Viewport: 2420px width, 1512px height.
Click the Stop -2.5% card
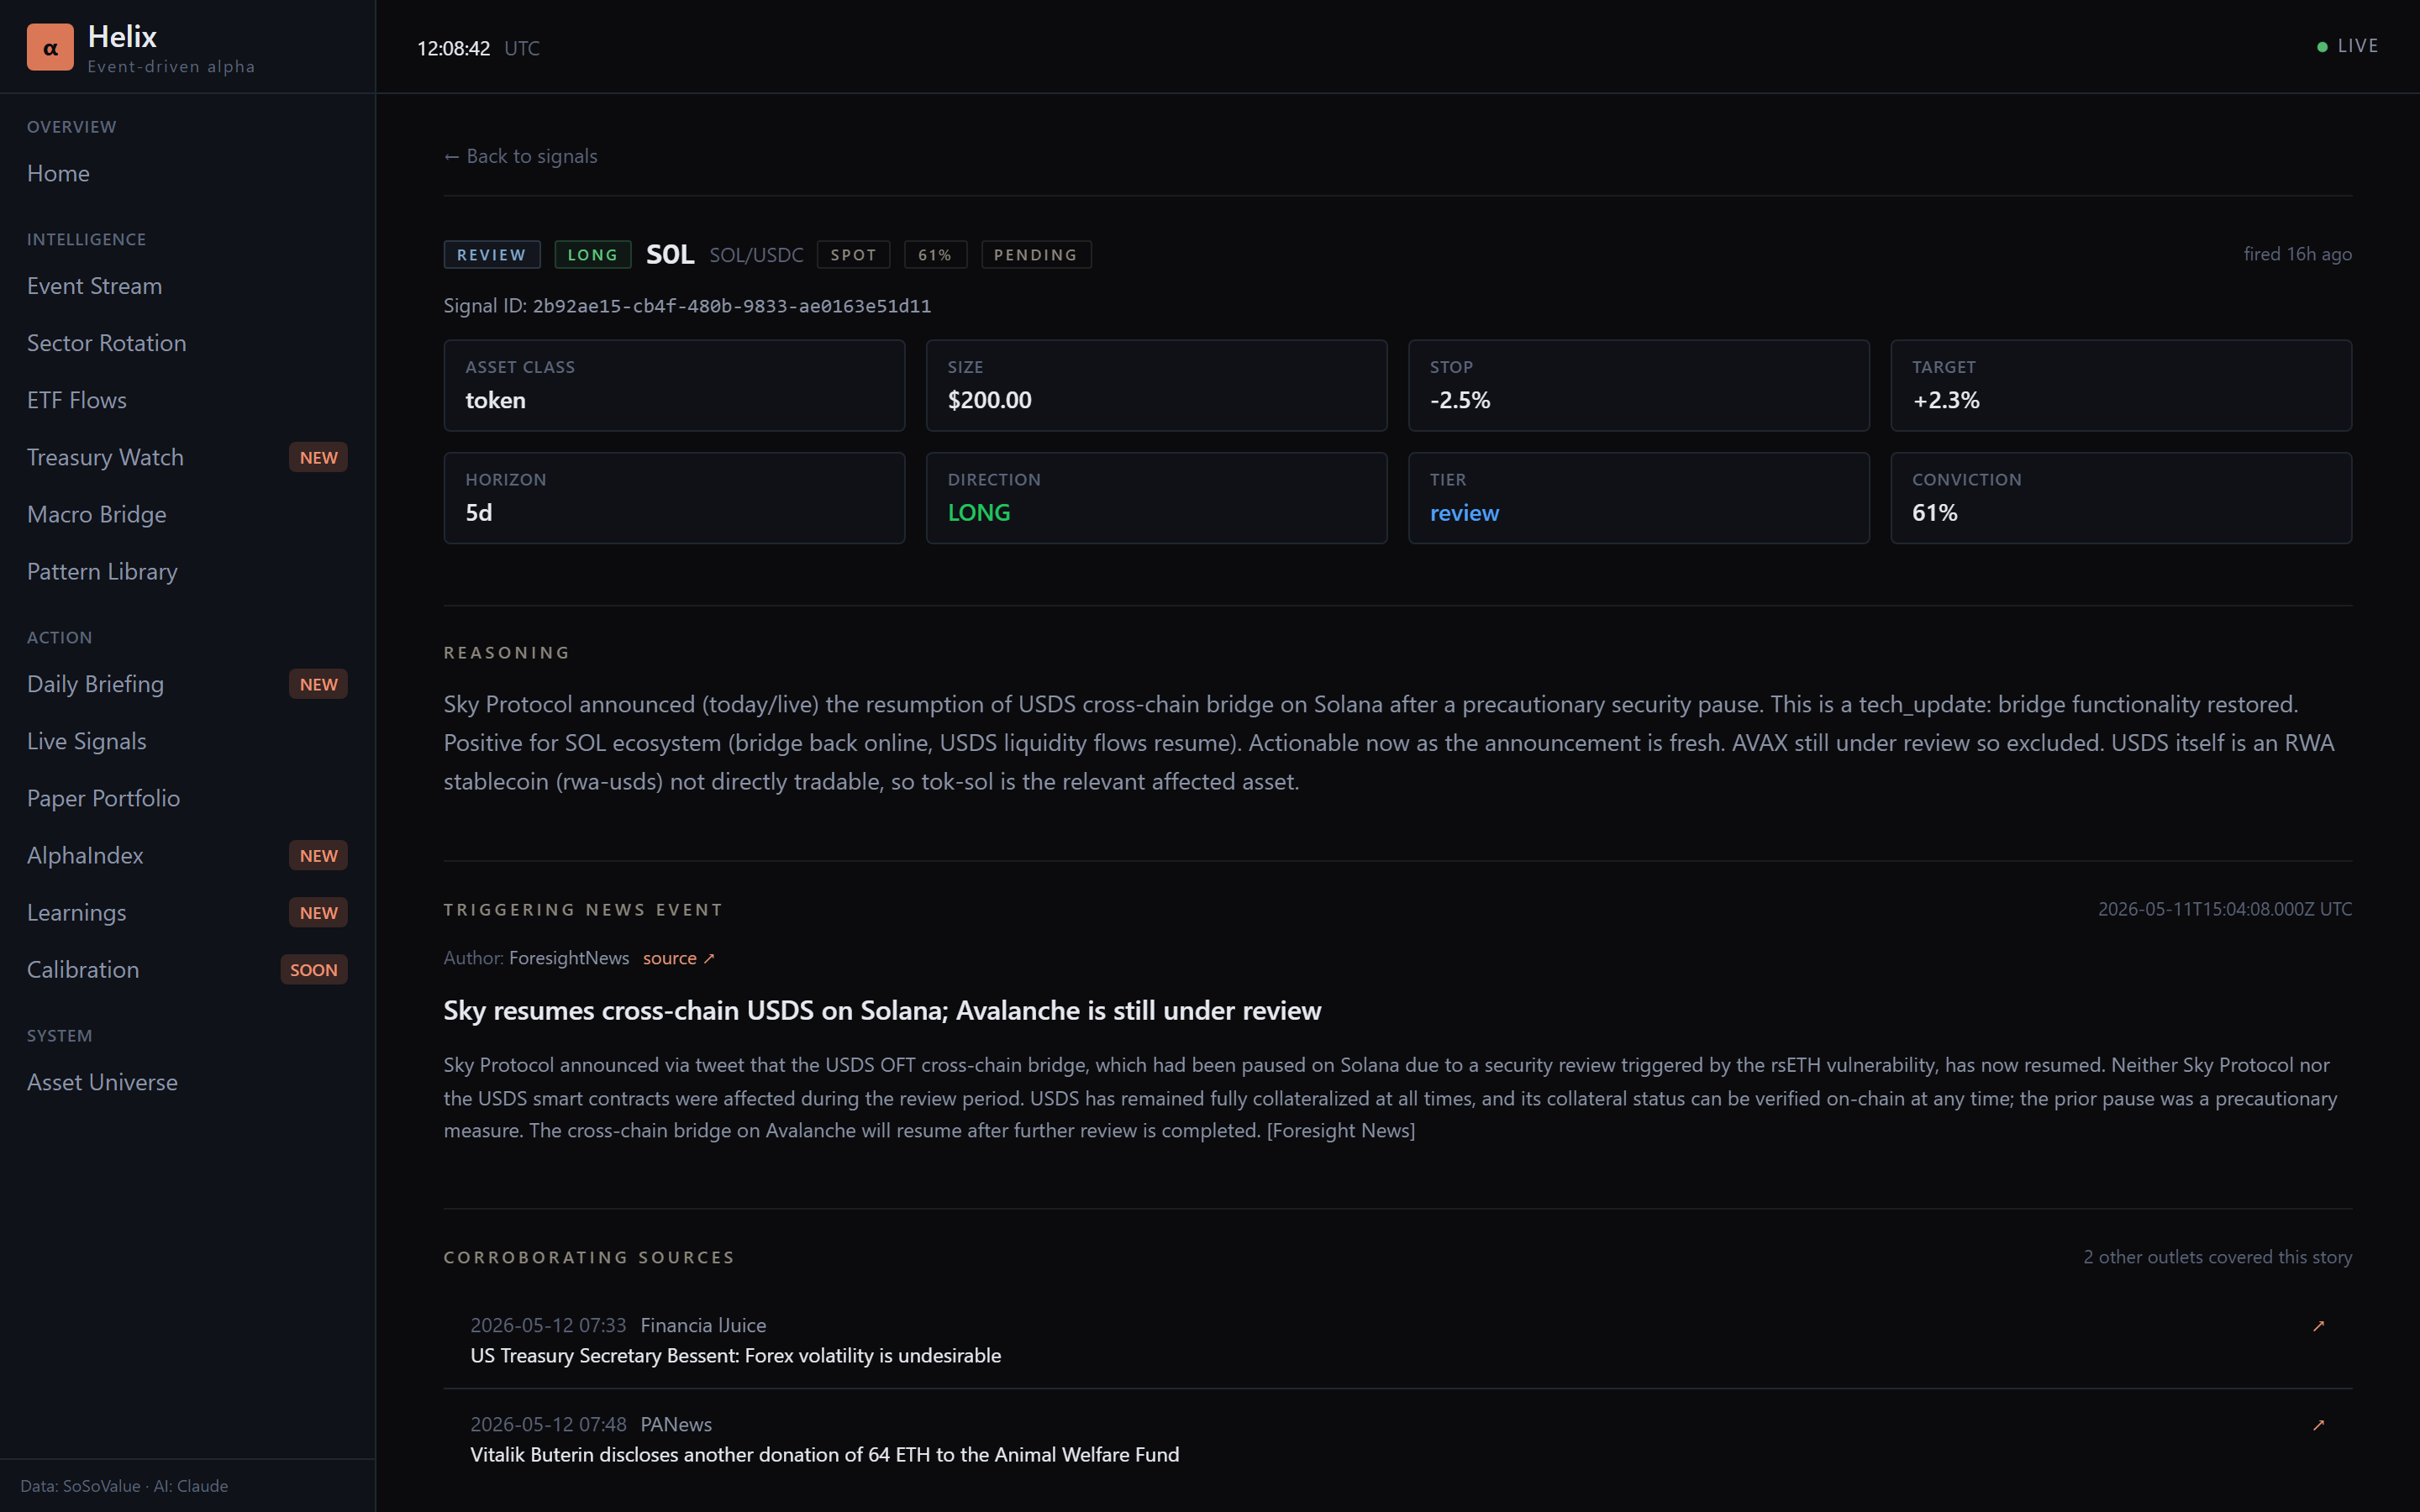click(1638, 385)
